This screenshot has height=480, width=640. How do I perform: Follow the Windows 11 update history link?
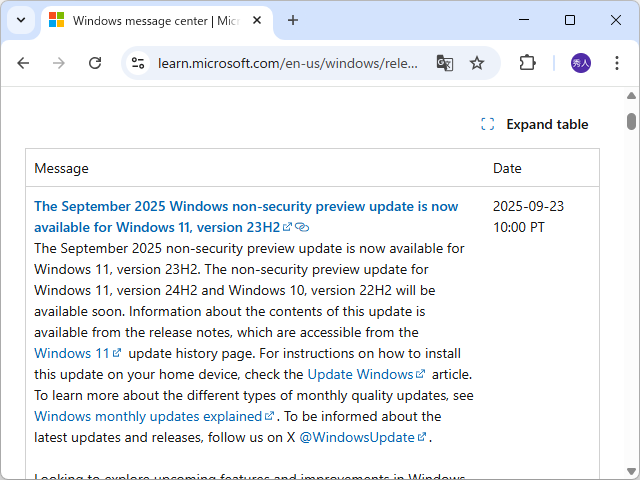click(72, 353)
